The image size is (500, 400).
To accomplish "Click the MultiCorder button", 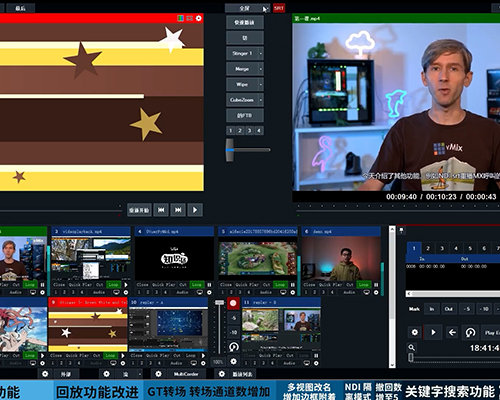I will click(185, 374).
